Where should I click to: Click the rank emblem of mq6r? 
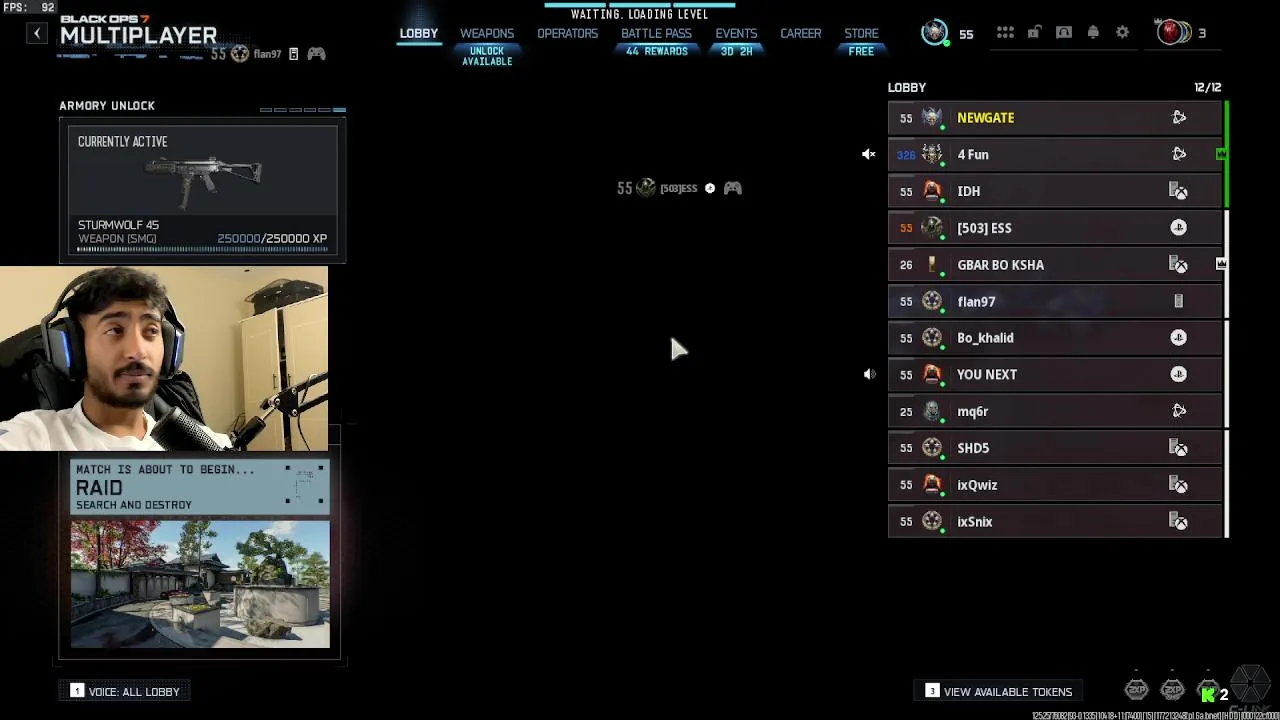click(932, 411)
